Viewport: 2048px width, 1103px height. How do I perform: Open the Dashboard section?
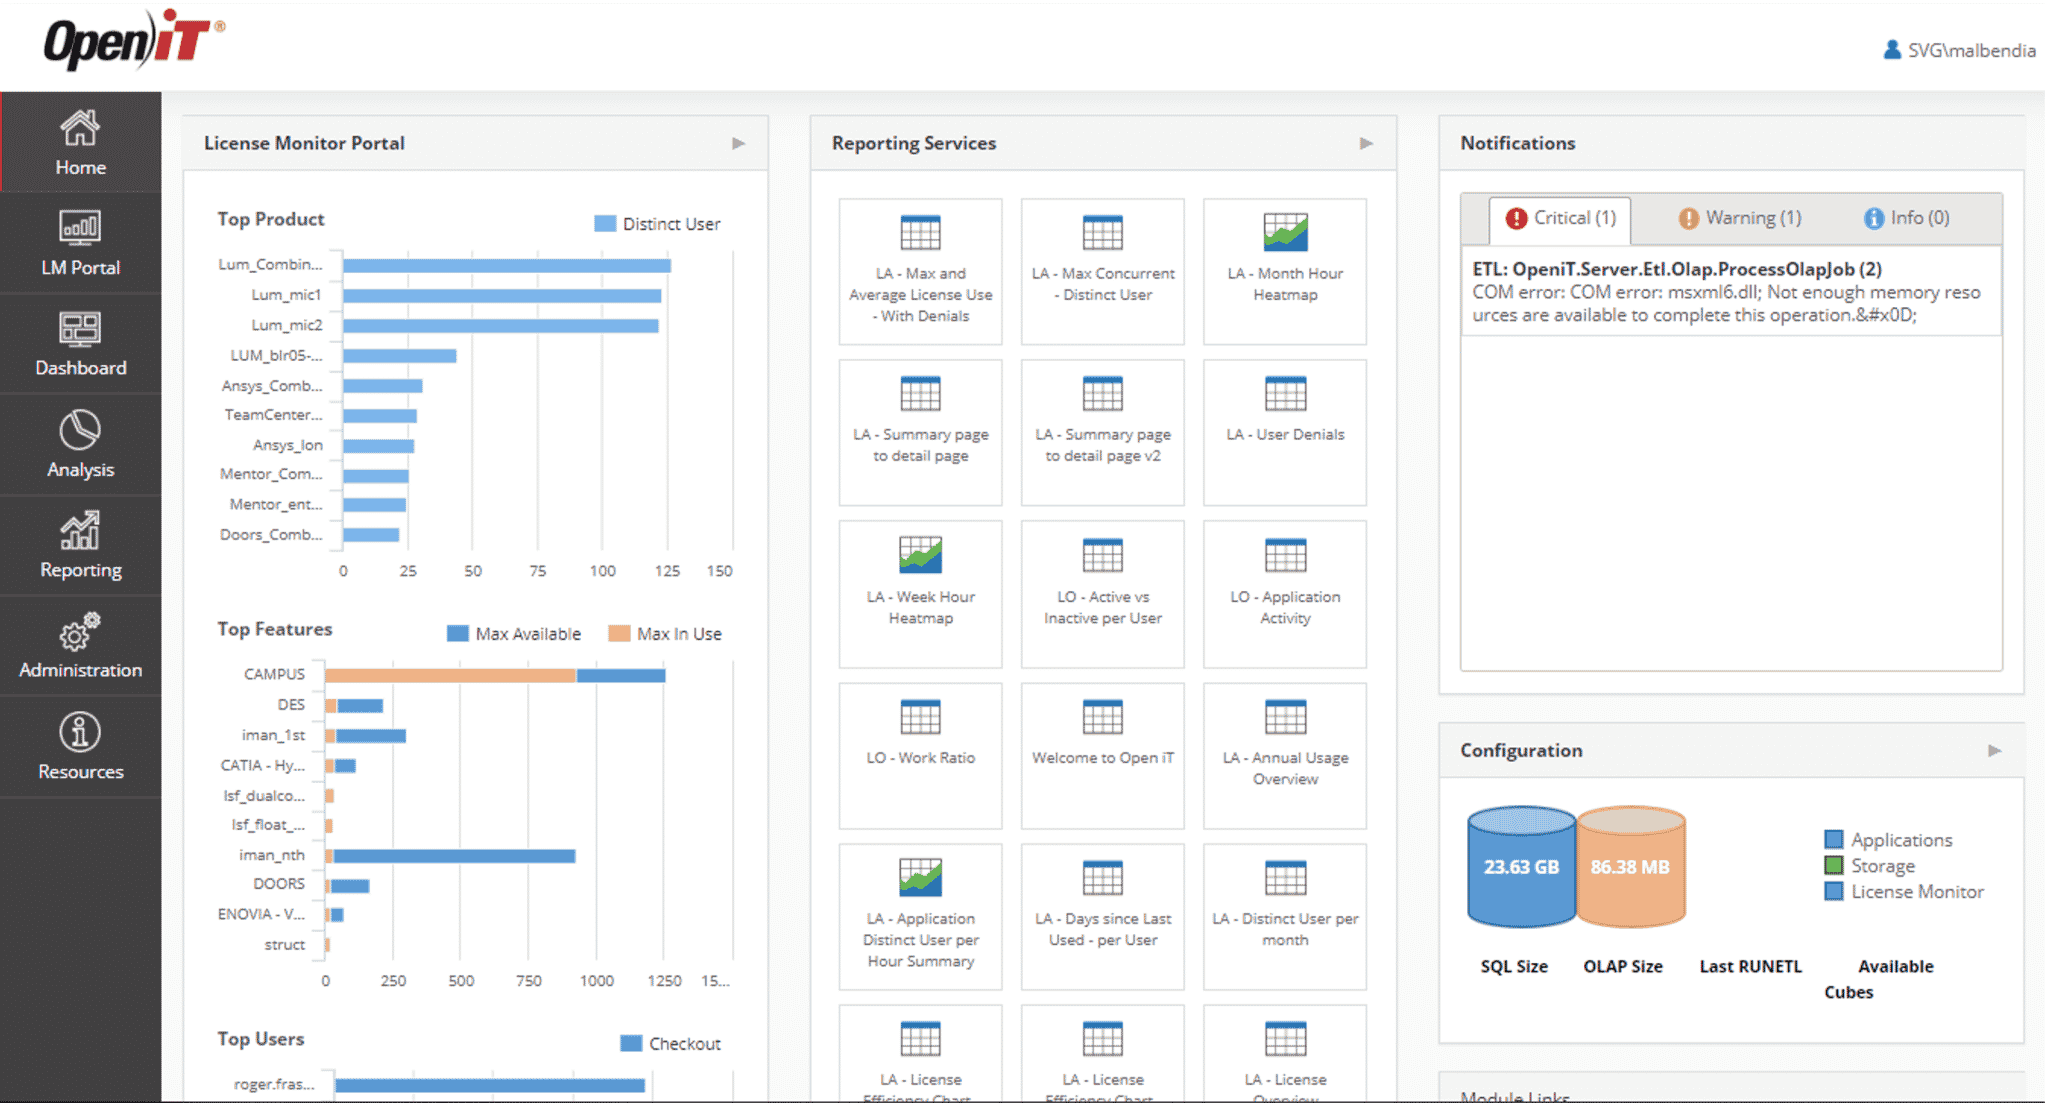pyautogui.click(x=80, y=344)
